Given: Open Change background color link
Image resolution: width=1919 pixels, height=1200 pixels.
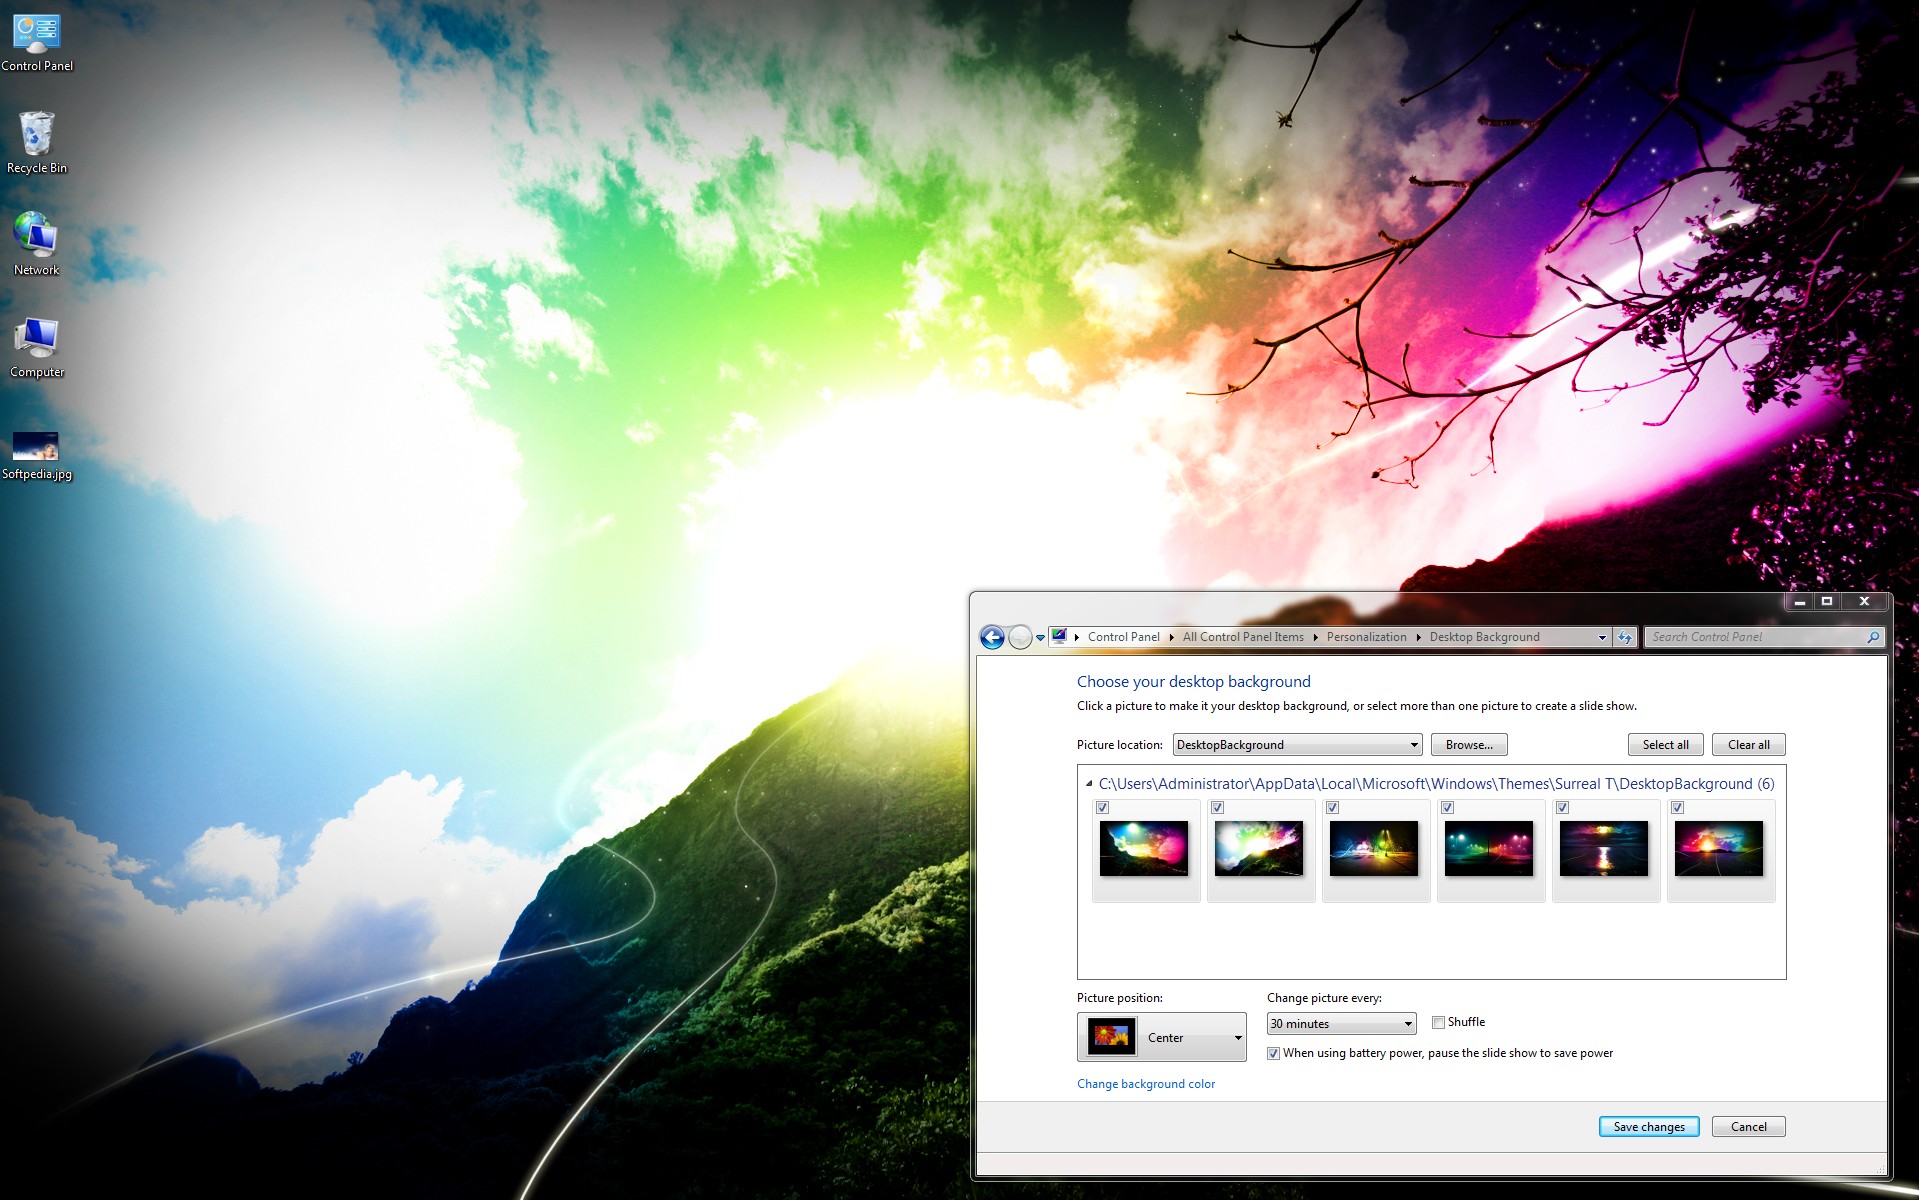Looking at the screenshot, I should 1146,1084.
